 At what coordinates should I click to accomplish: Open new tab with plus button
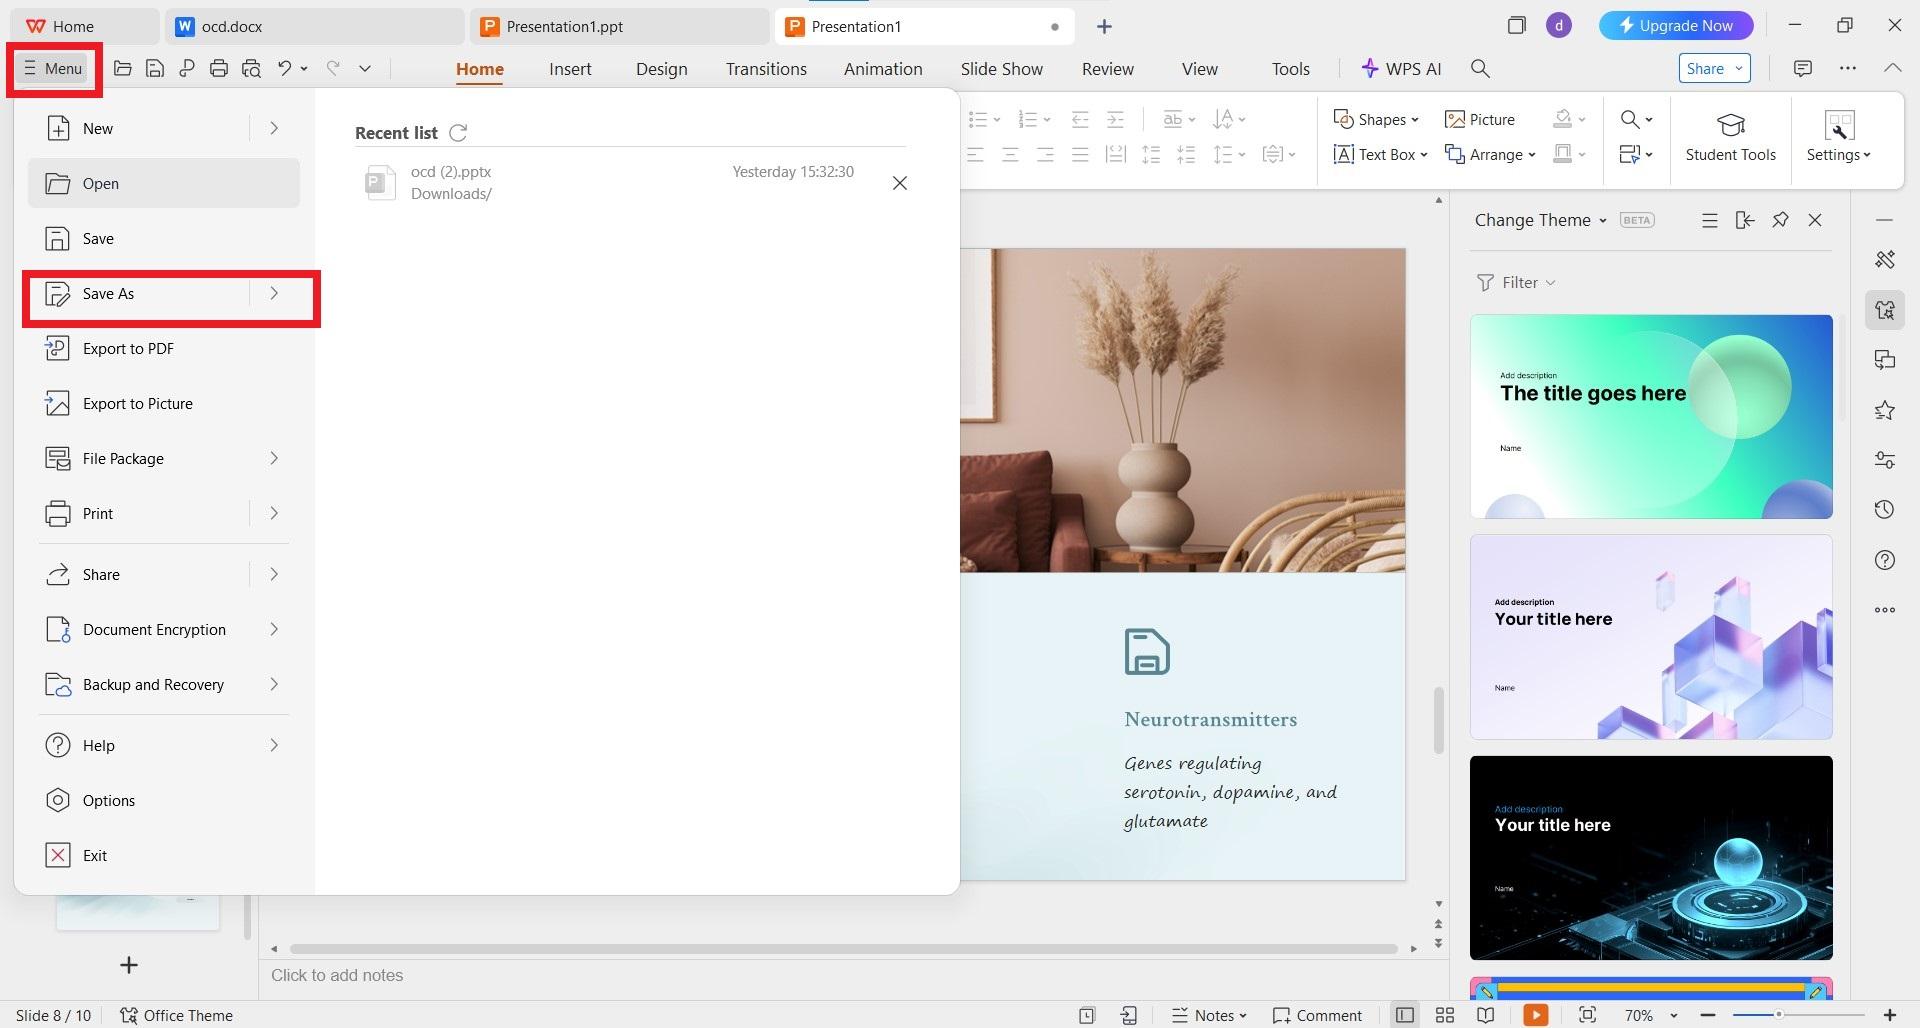(x=1104, y=27)
